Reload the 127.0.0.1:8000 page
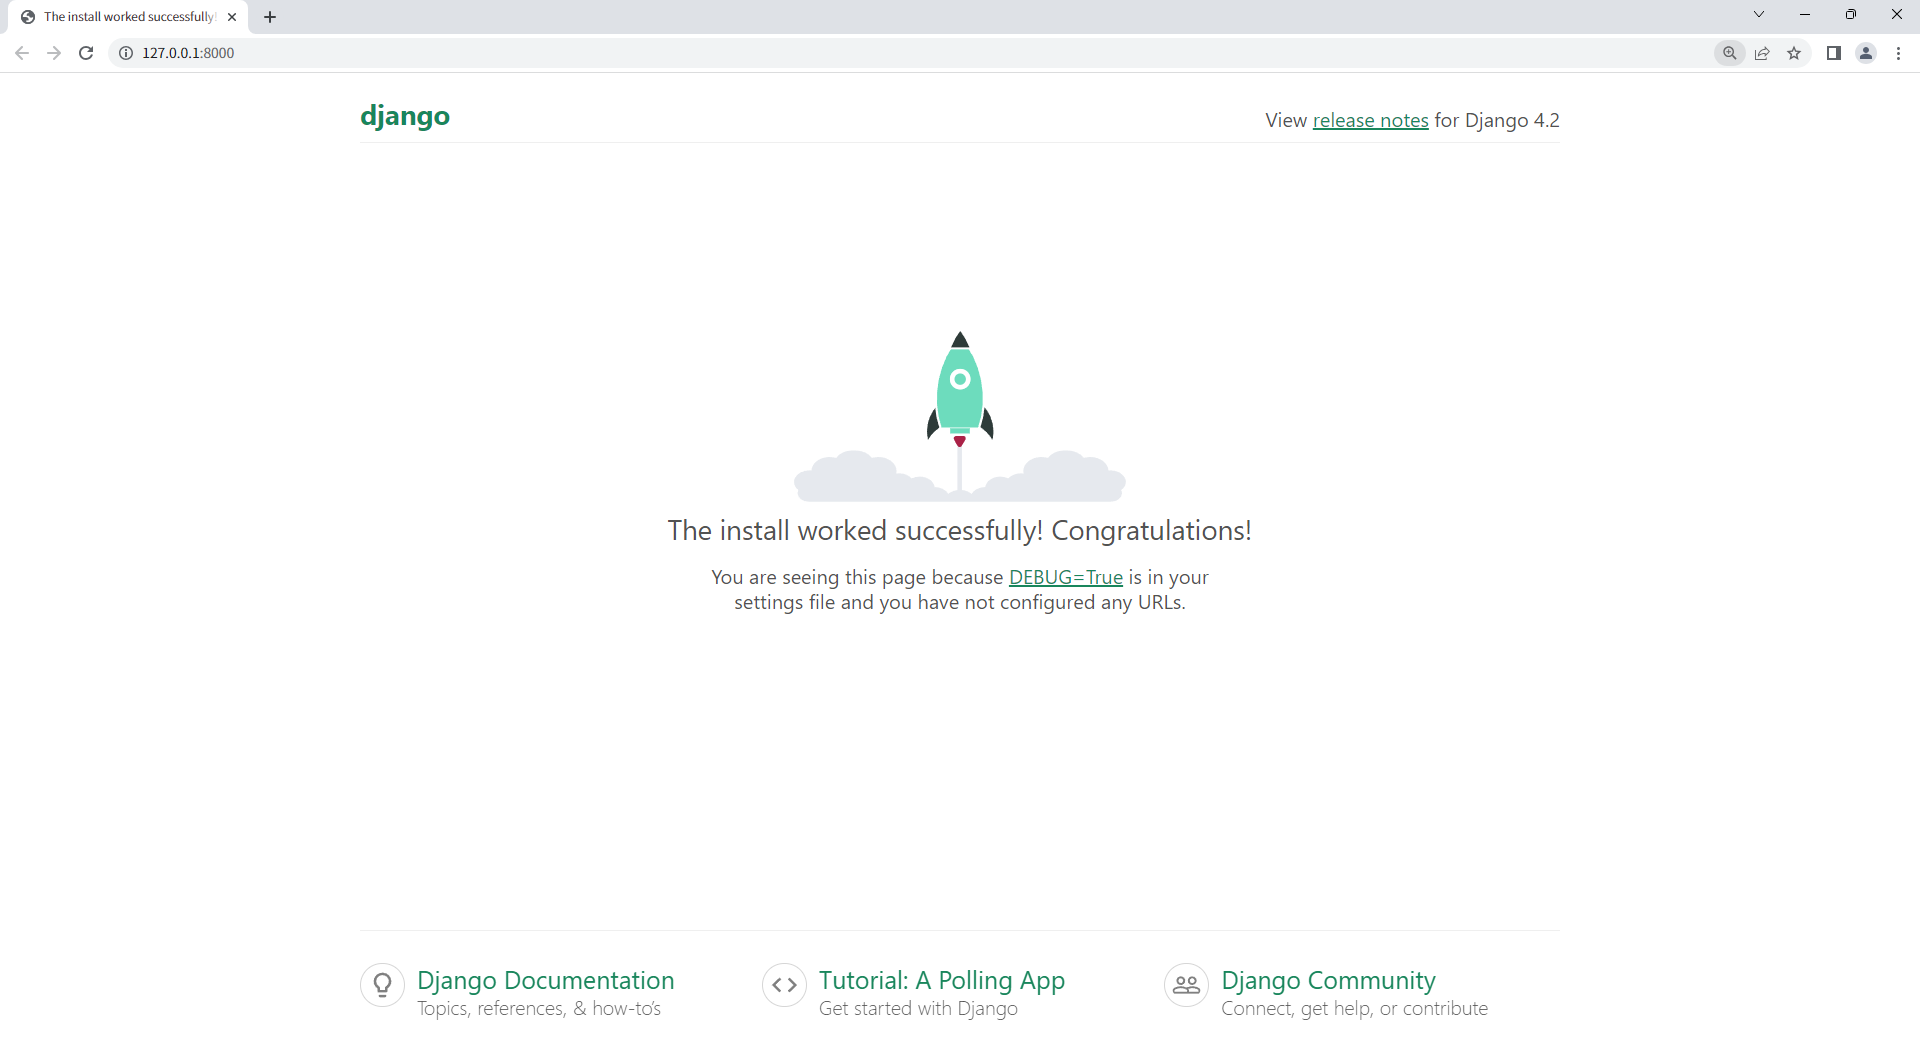Image resolution: width=1920 pixels, height=1050 pixels. 86,53
